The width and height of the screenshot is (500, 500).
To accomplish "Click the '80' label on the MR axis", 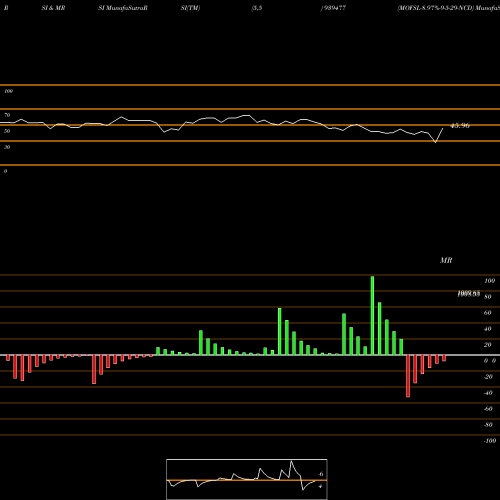I will click(488, 297).
